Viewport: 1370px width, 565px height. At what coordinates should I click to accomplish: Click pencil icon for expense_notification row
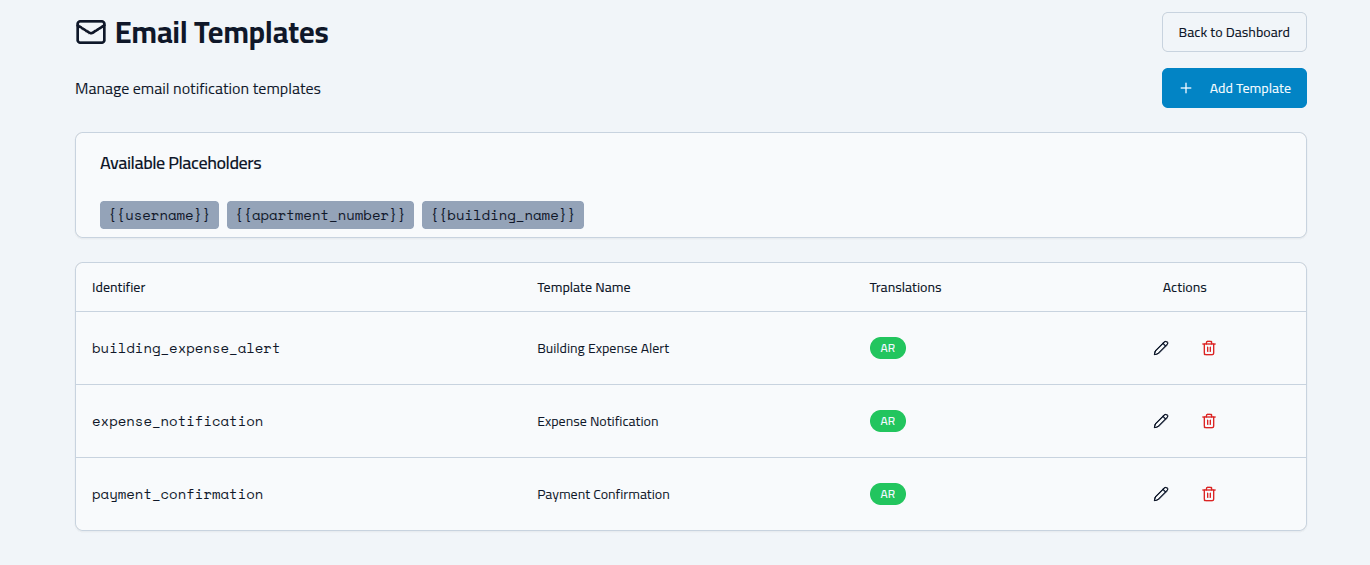[1160, 421]
